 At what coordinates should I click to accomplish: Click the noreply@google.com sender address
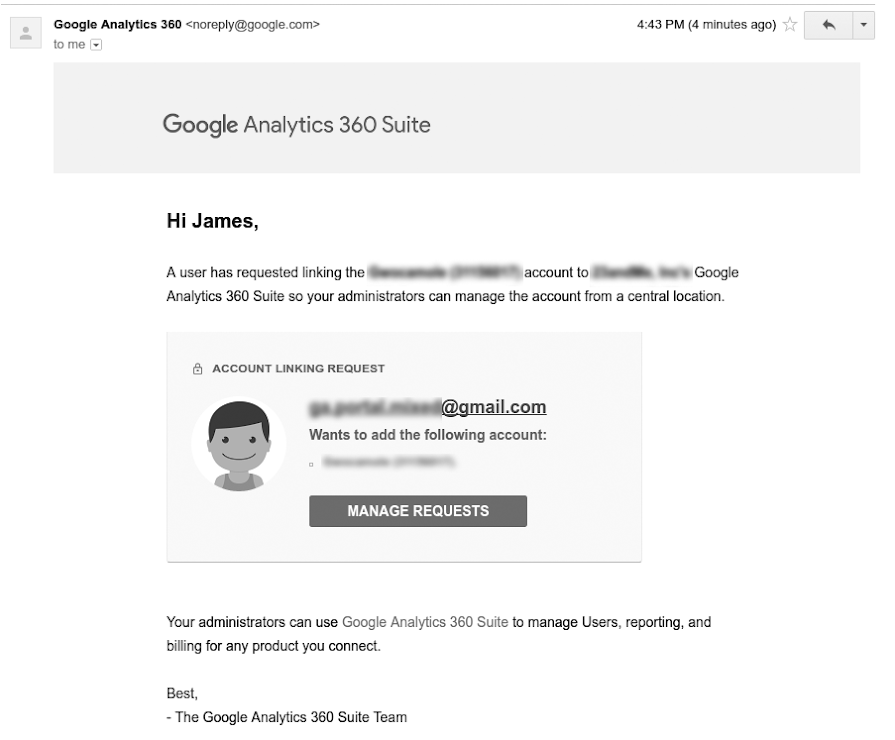(253, 24)
